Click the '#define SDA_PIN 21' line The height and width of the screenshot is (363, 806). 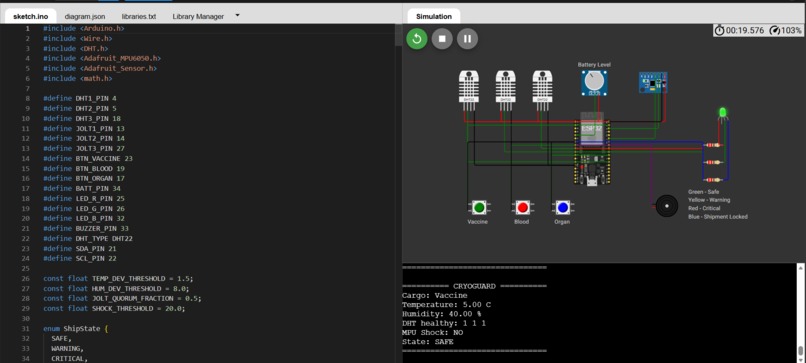80,248
